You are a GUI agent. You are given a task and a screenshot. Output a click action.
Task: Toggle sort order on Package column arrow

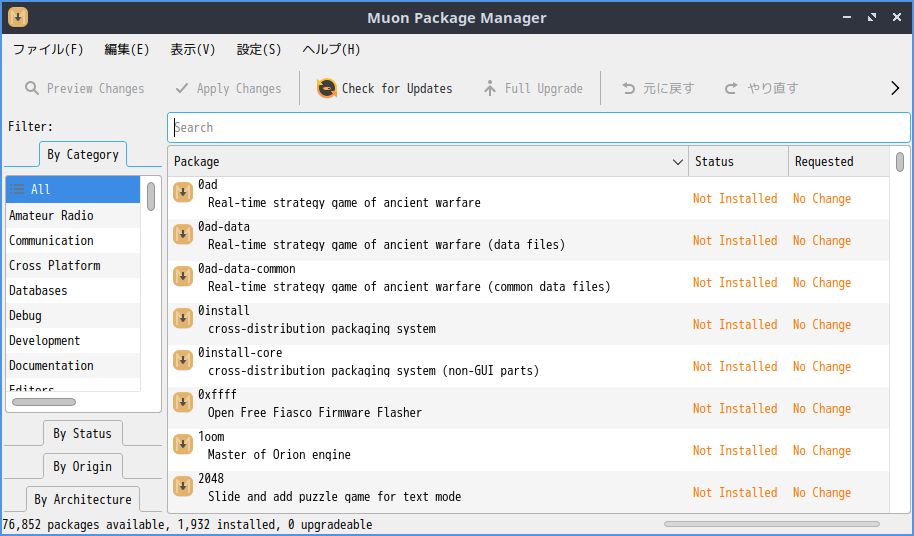pyautogui.click(x=677, y=162)
